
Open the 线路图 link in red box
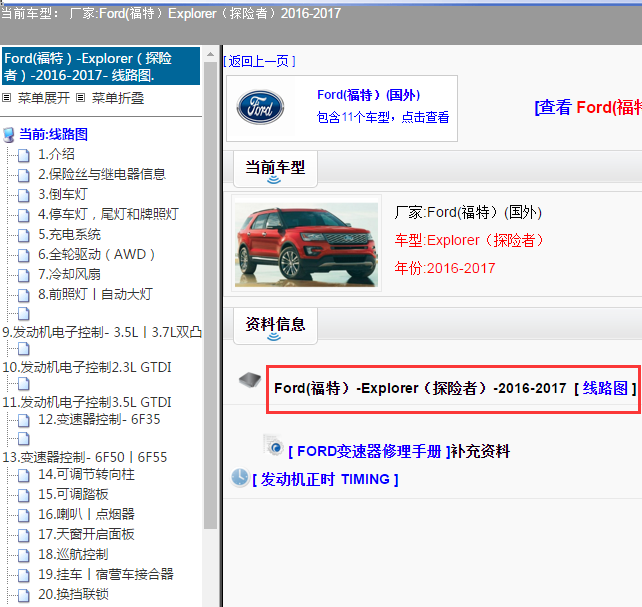605,388
